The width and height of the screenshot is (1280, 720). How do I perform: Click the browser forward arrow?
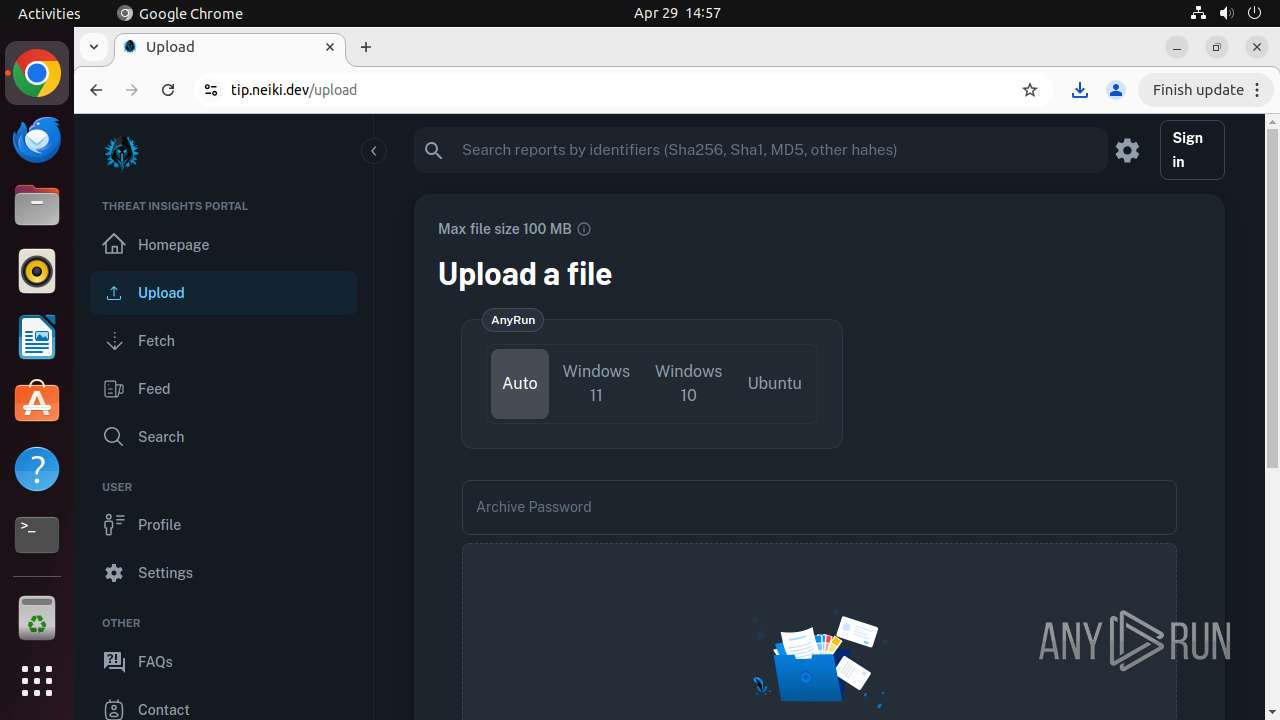(x=132, y=90)
